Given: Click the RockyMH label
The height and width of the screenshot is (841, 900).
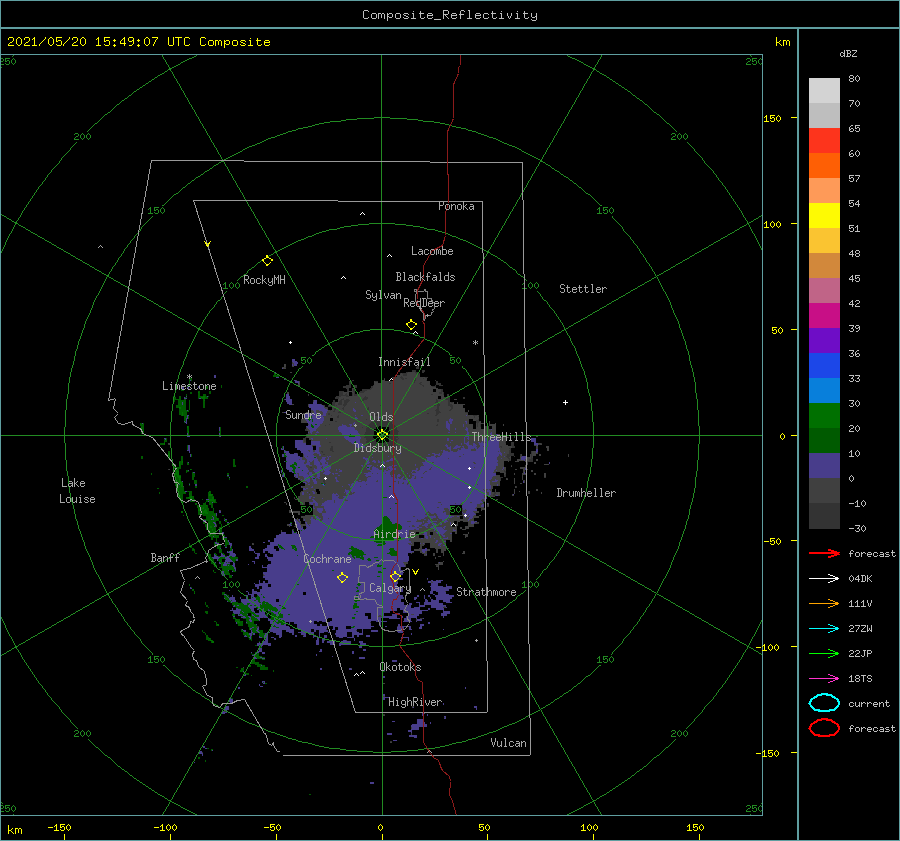Looking at the screenshot, I should (x=264, y=280).
